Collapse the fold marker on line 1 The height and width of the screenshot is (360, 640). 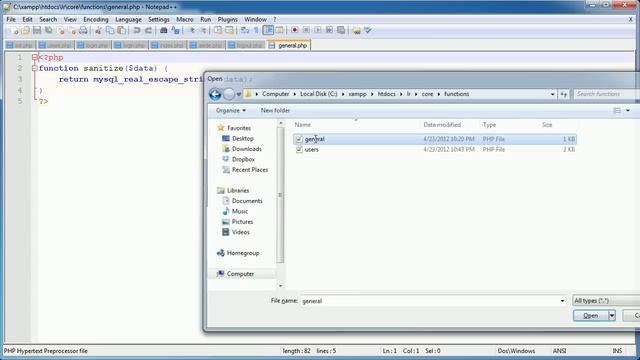35,58
